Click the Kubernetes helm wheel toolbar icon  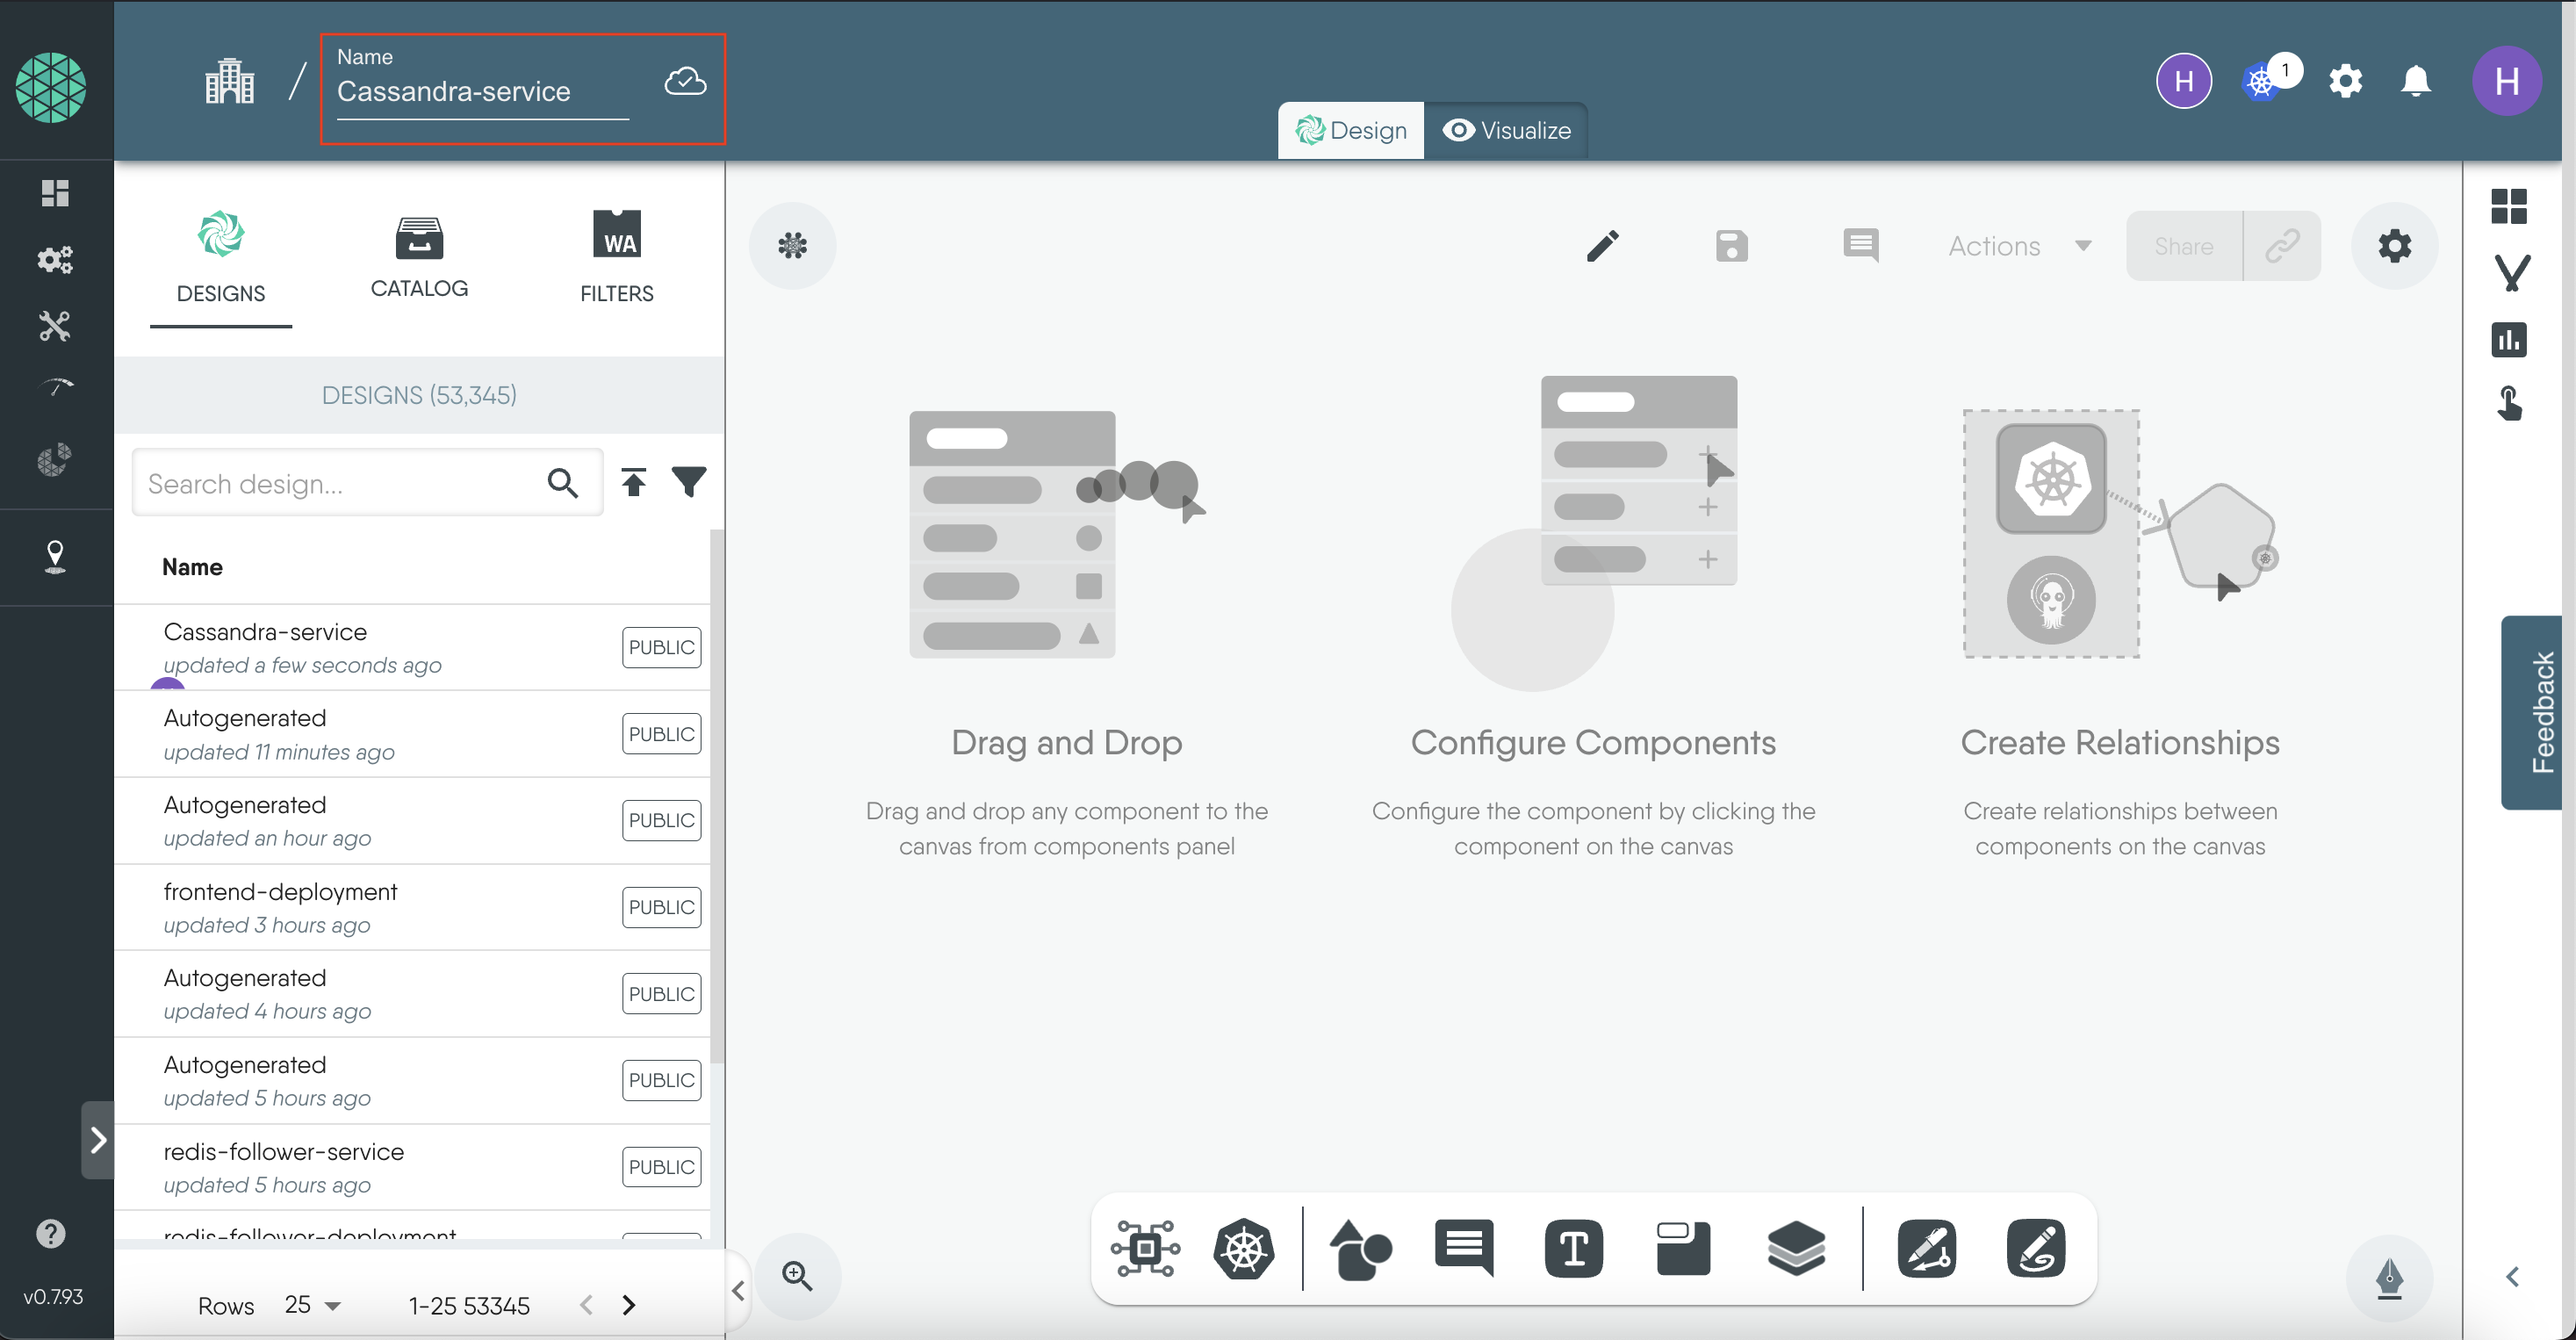coord(1243,1248)
